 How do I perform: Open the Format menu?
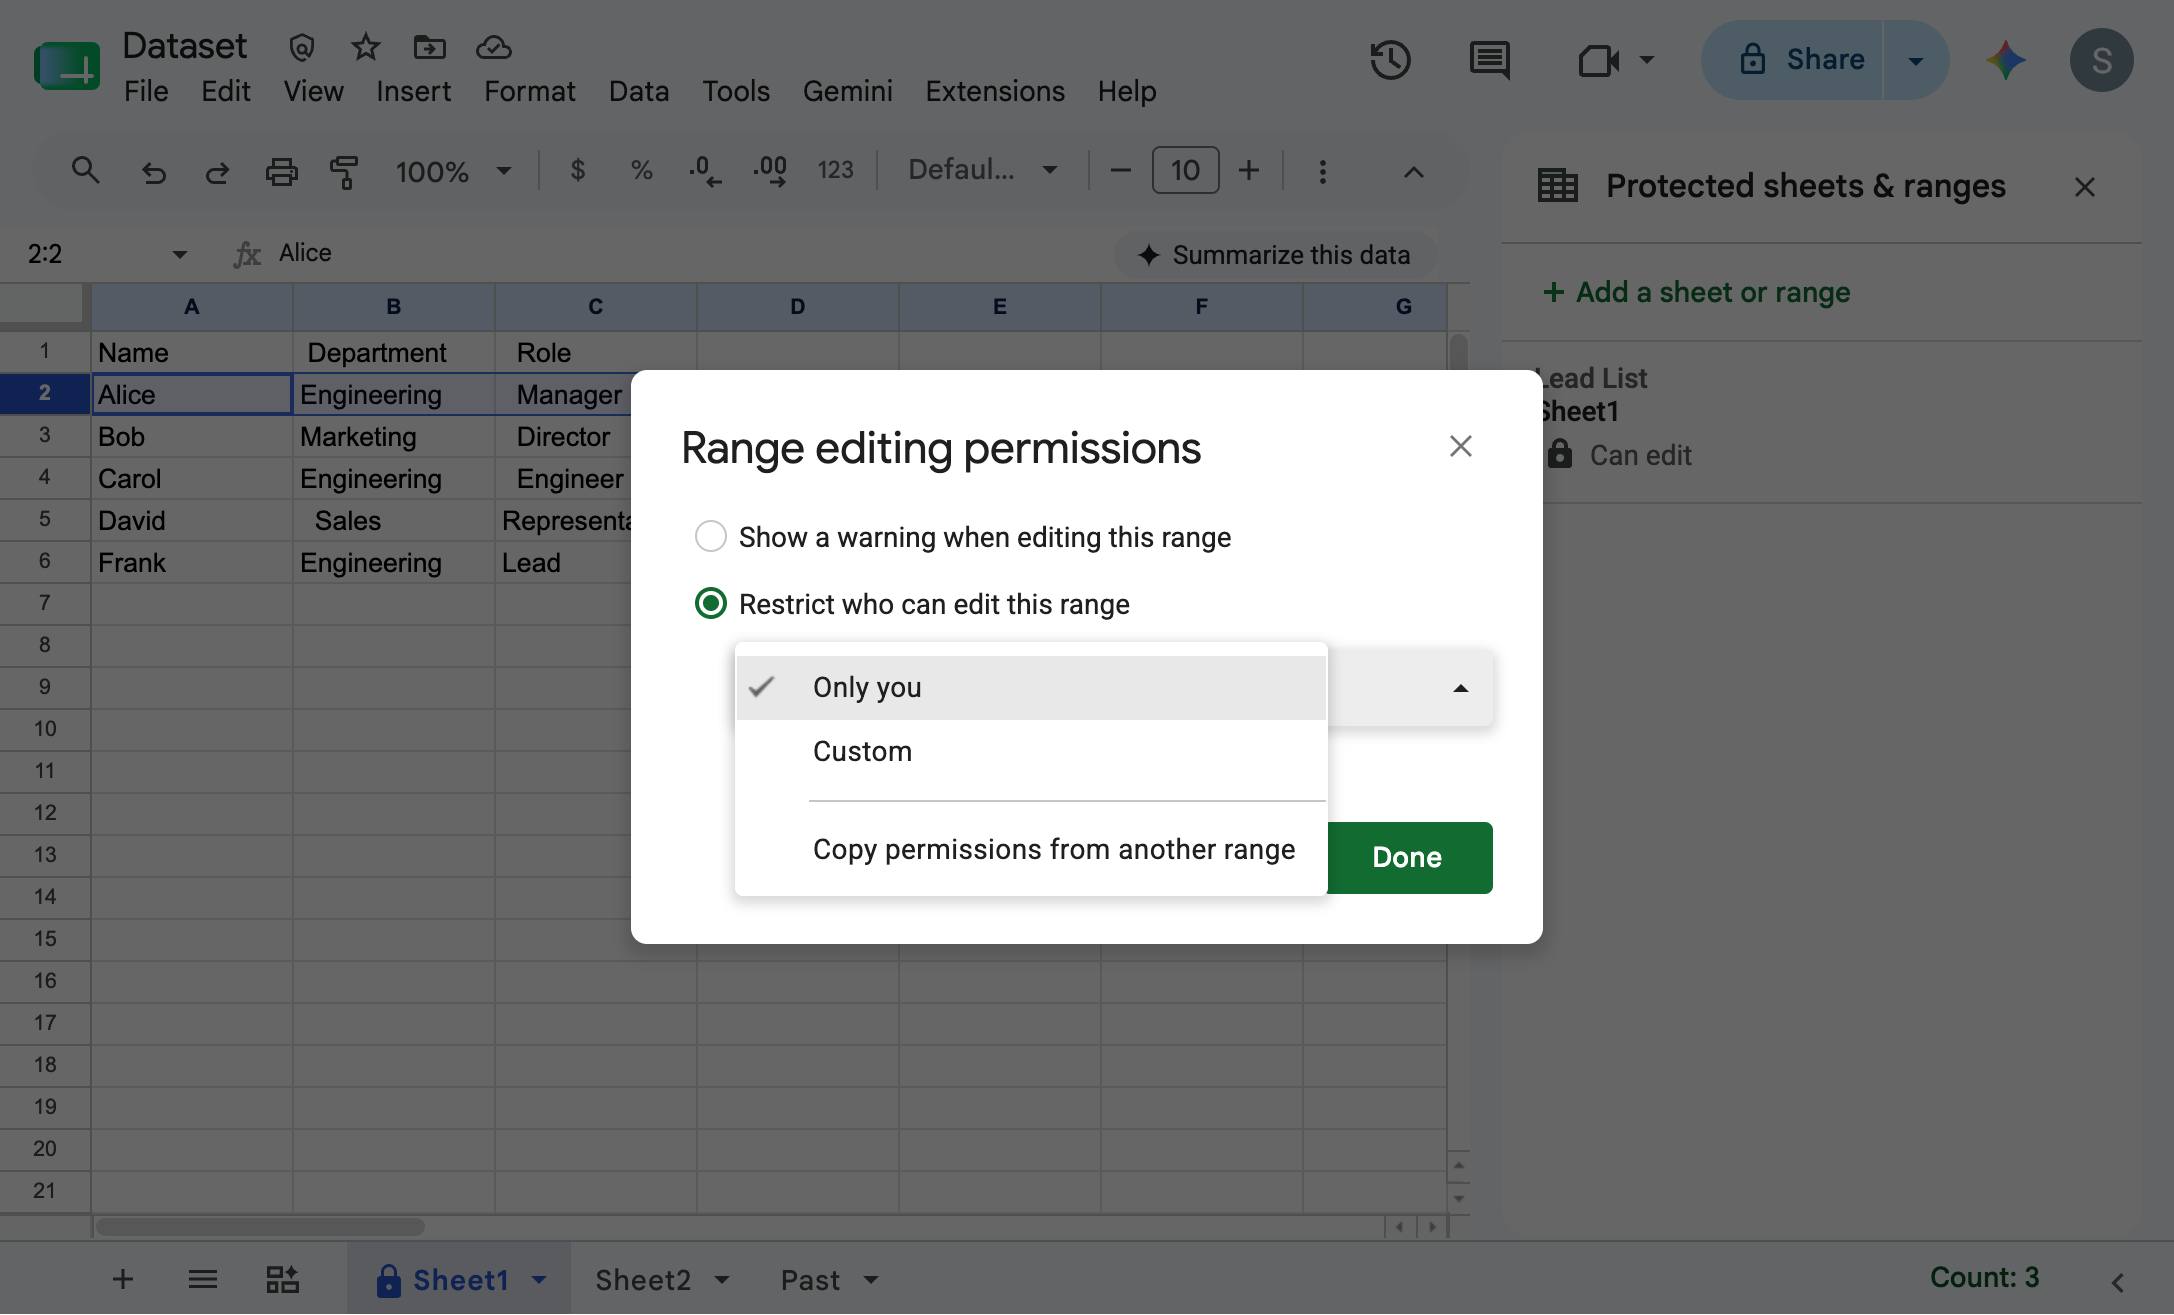click(x=529, y=91)
